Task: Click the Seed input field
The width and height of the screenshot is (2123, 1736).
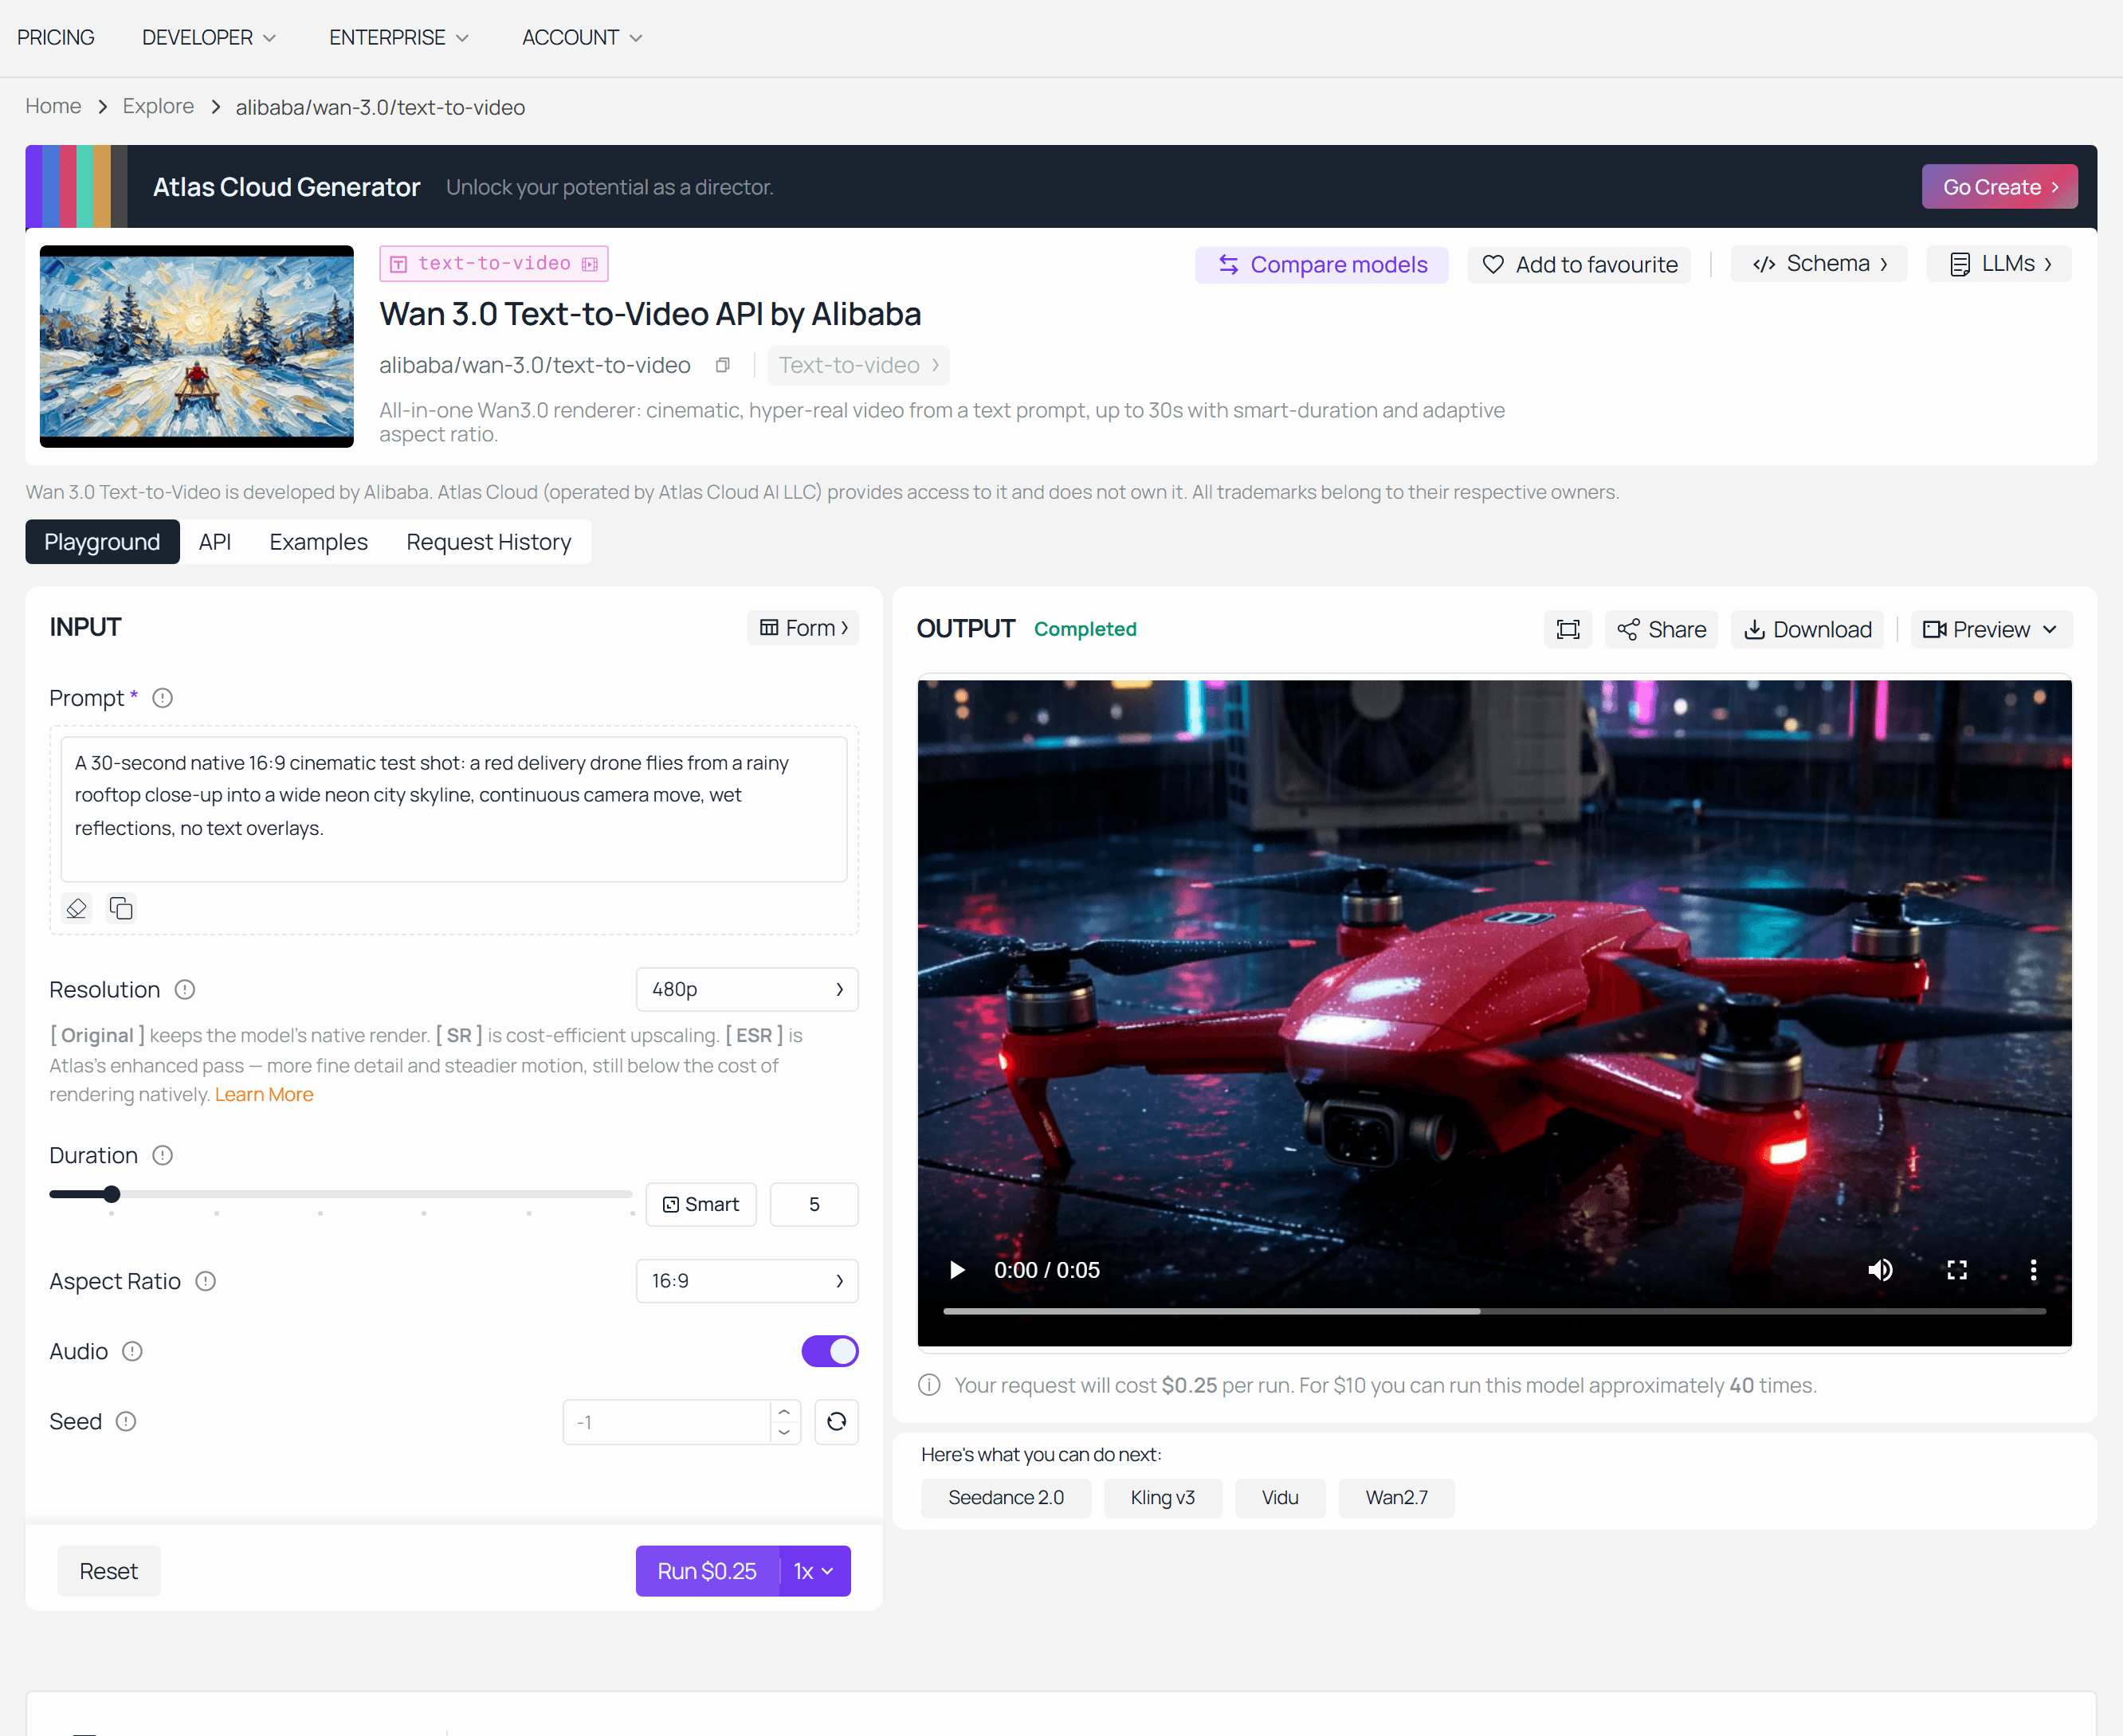Action: tap(667, 1422)
